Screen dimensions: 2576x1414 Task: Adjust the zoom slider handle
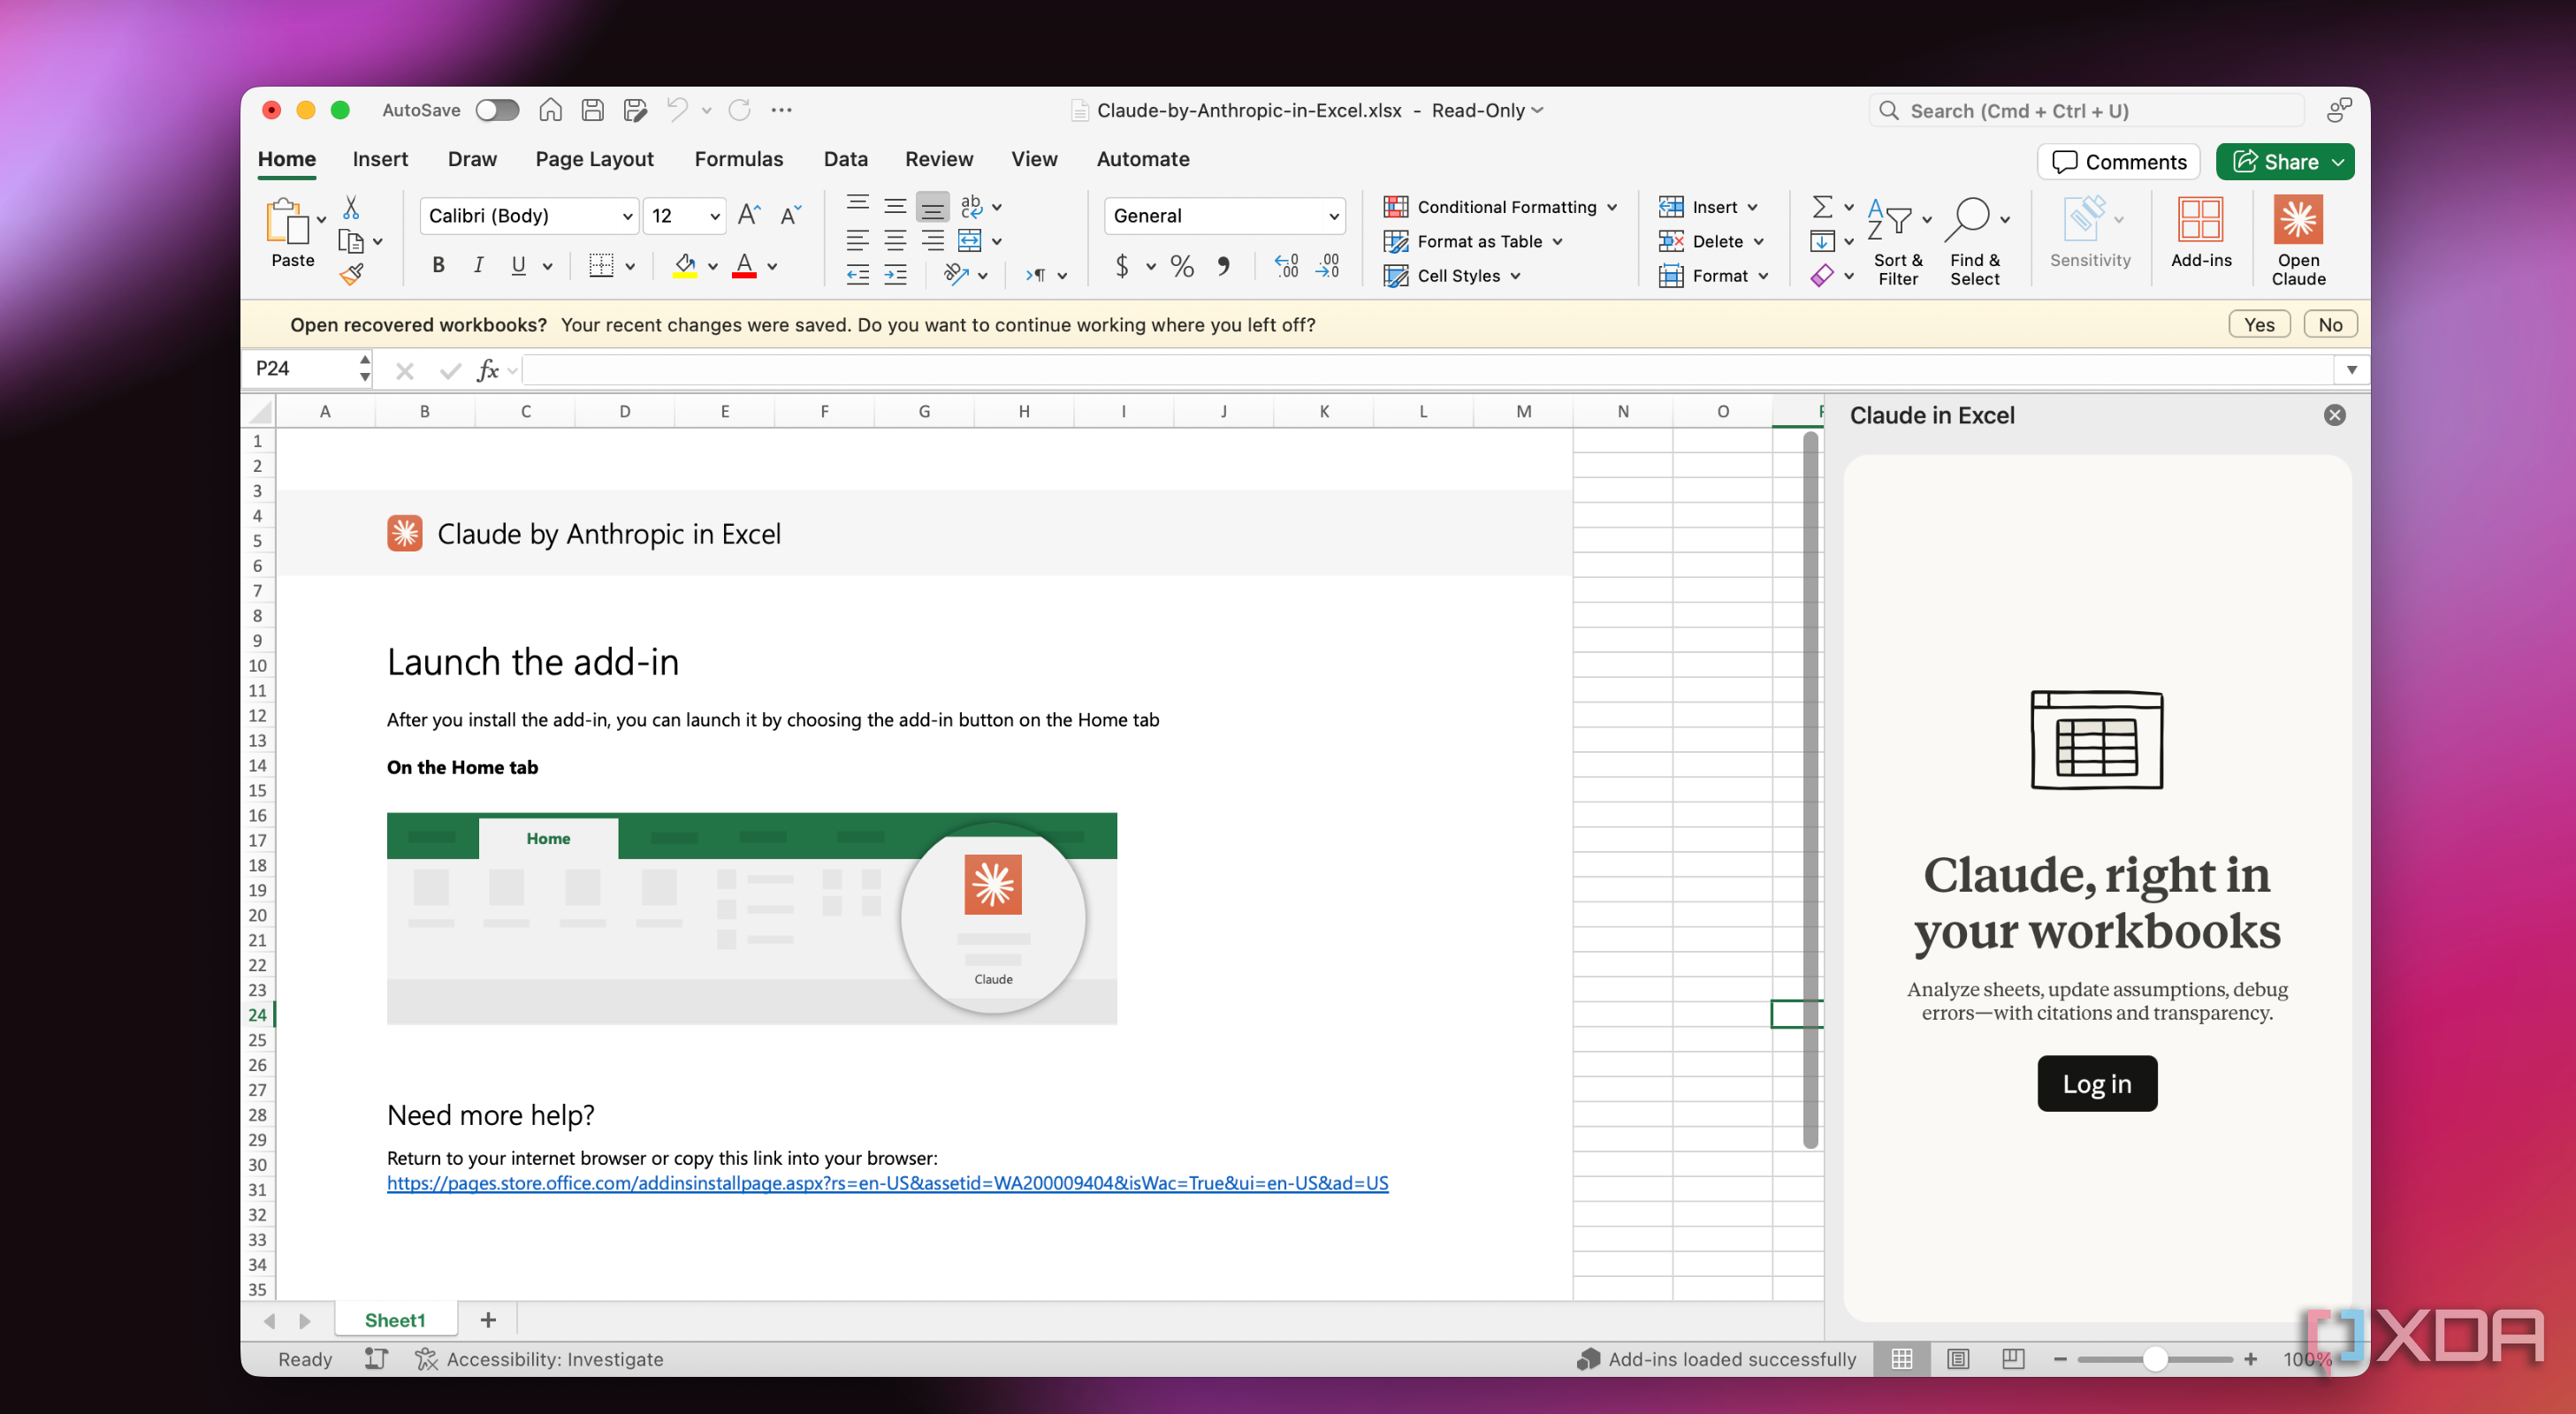click(x=2155, y=1359)
